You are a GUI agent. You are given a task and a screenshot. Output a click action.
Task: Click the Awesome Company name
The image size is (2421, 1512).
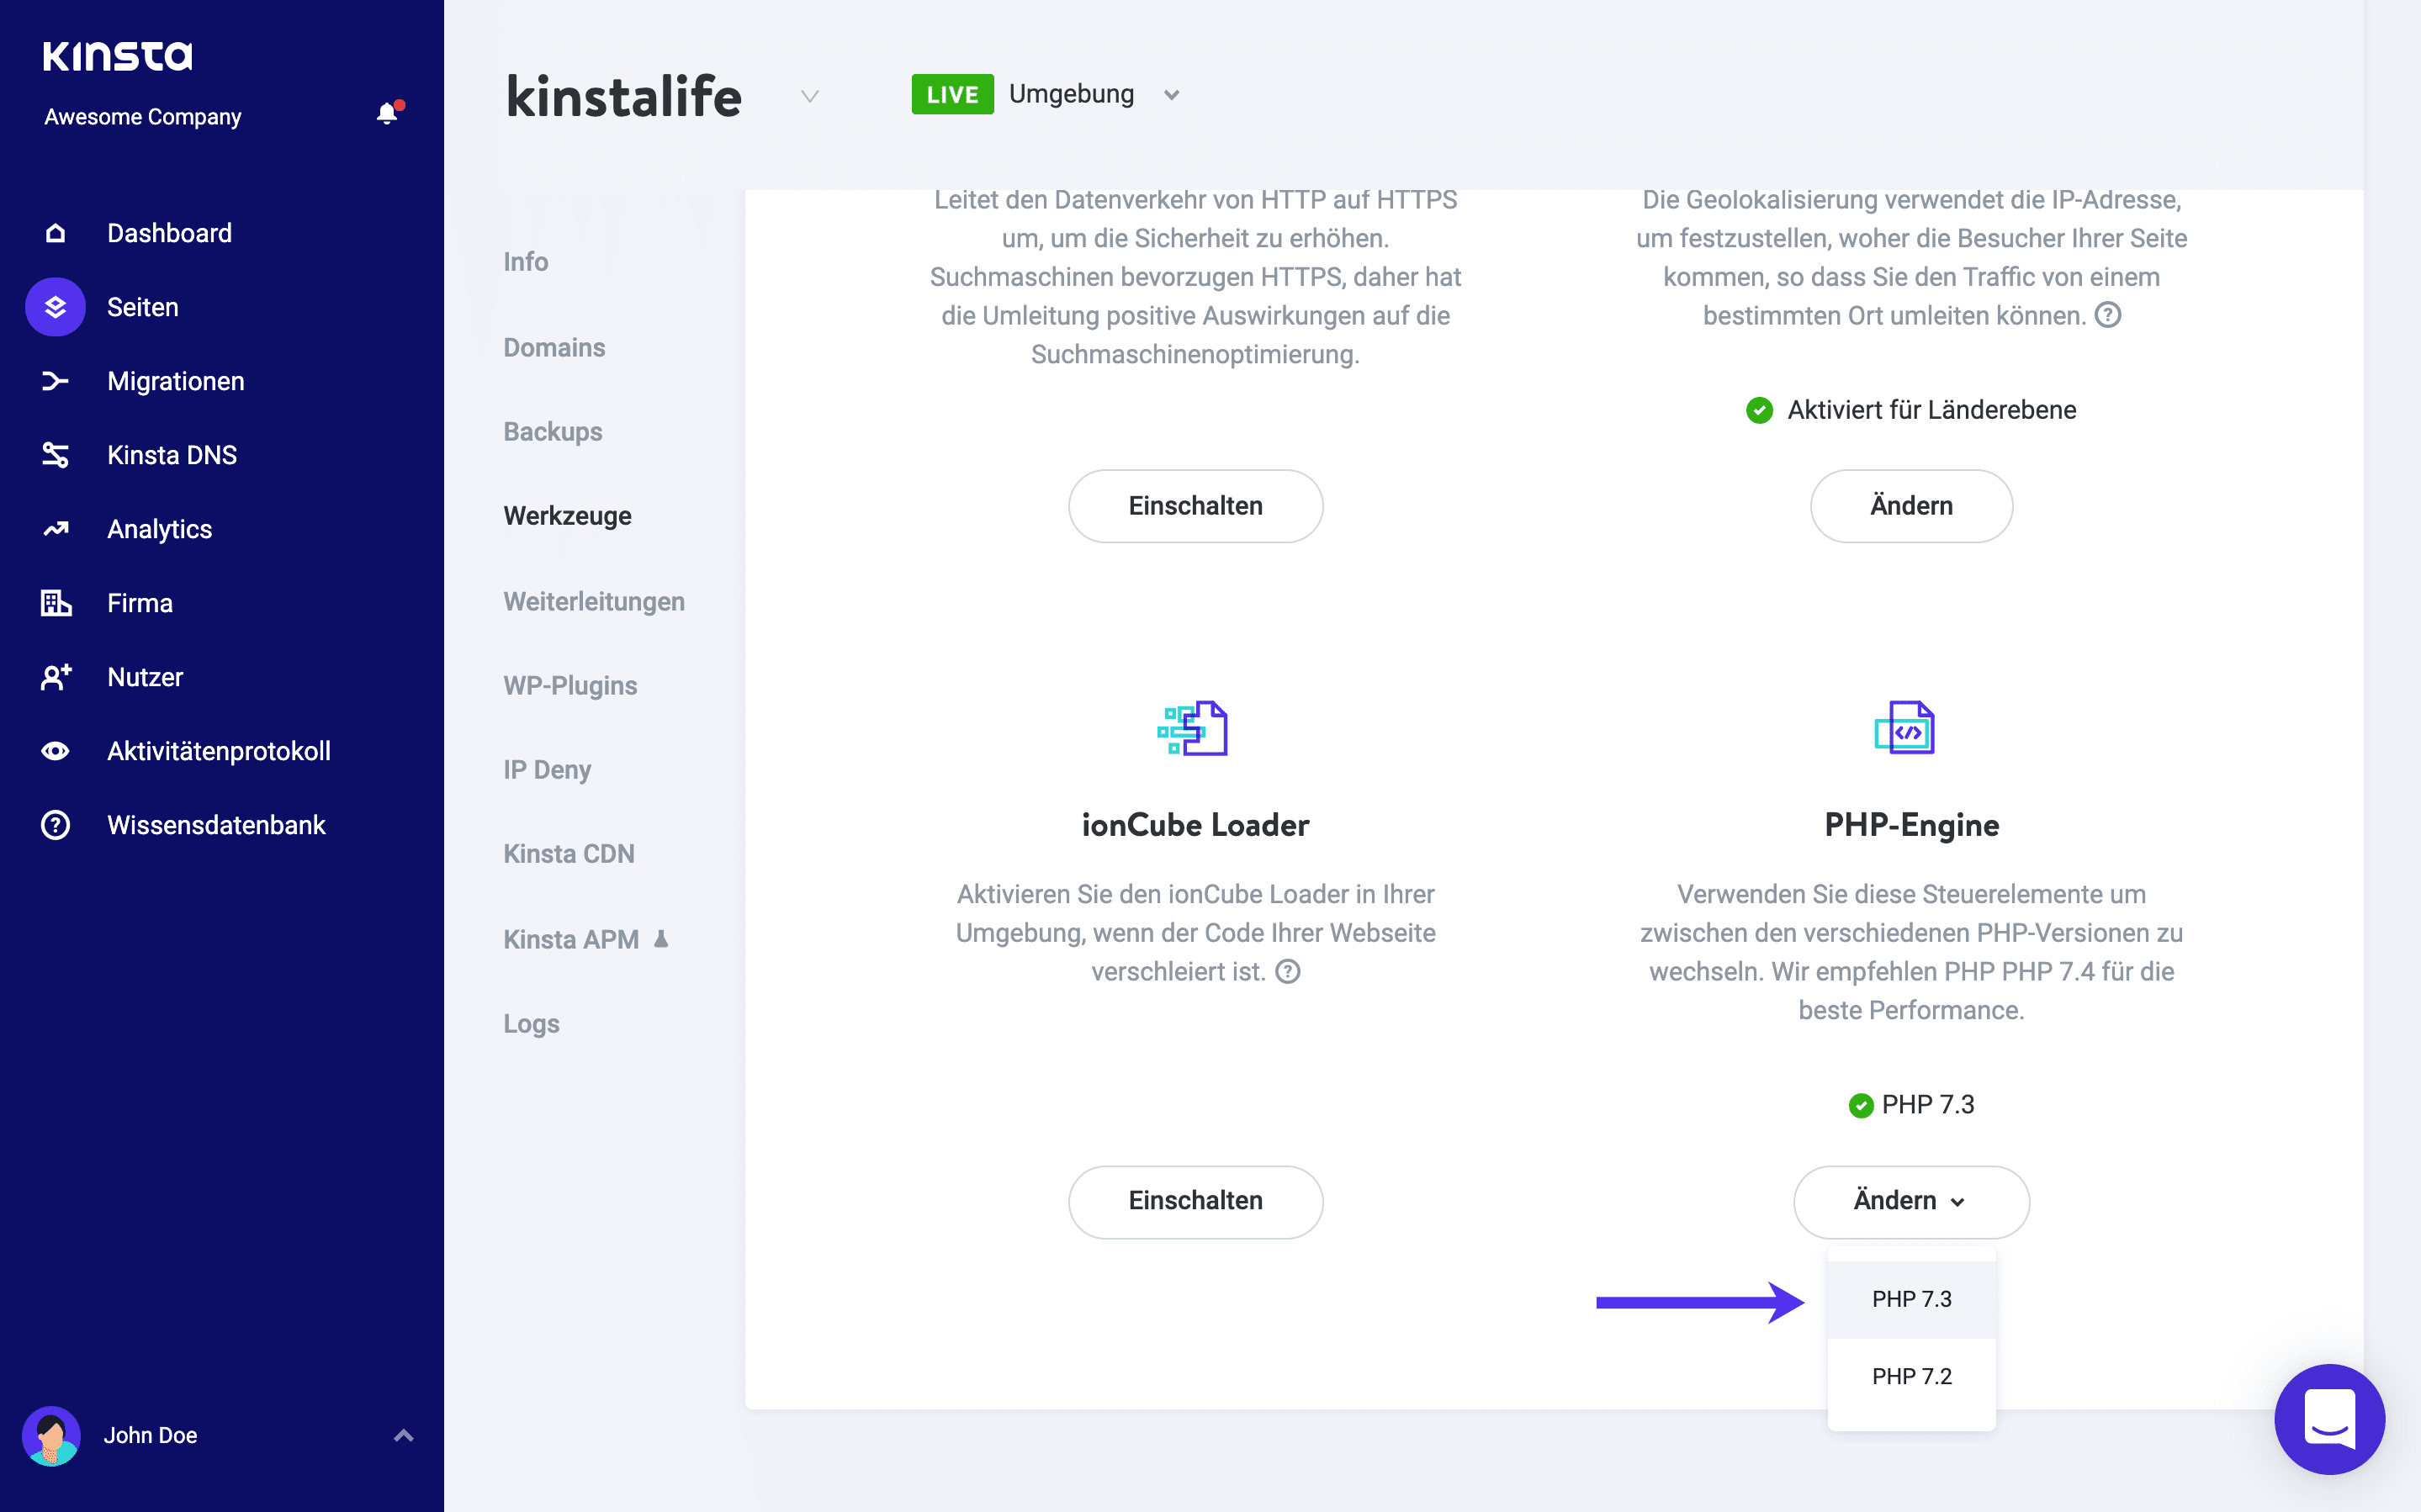coord(142,117)
